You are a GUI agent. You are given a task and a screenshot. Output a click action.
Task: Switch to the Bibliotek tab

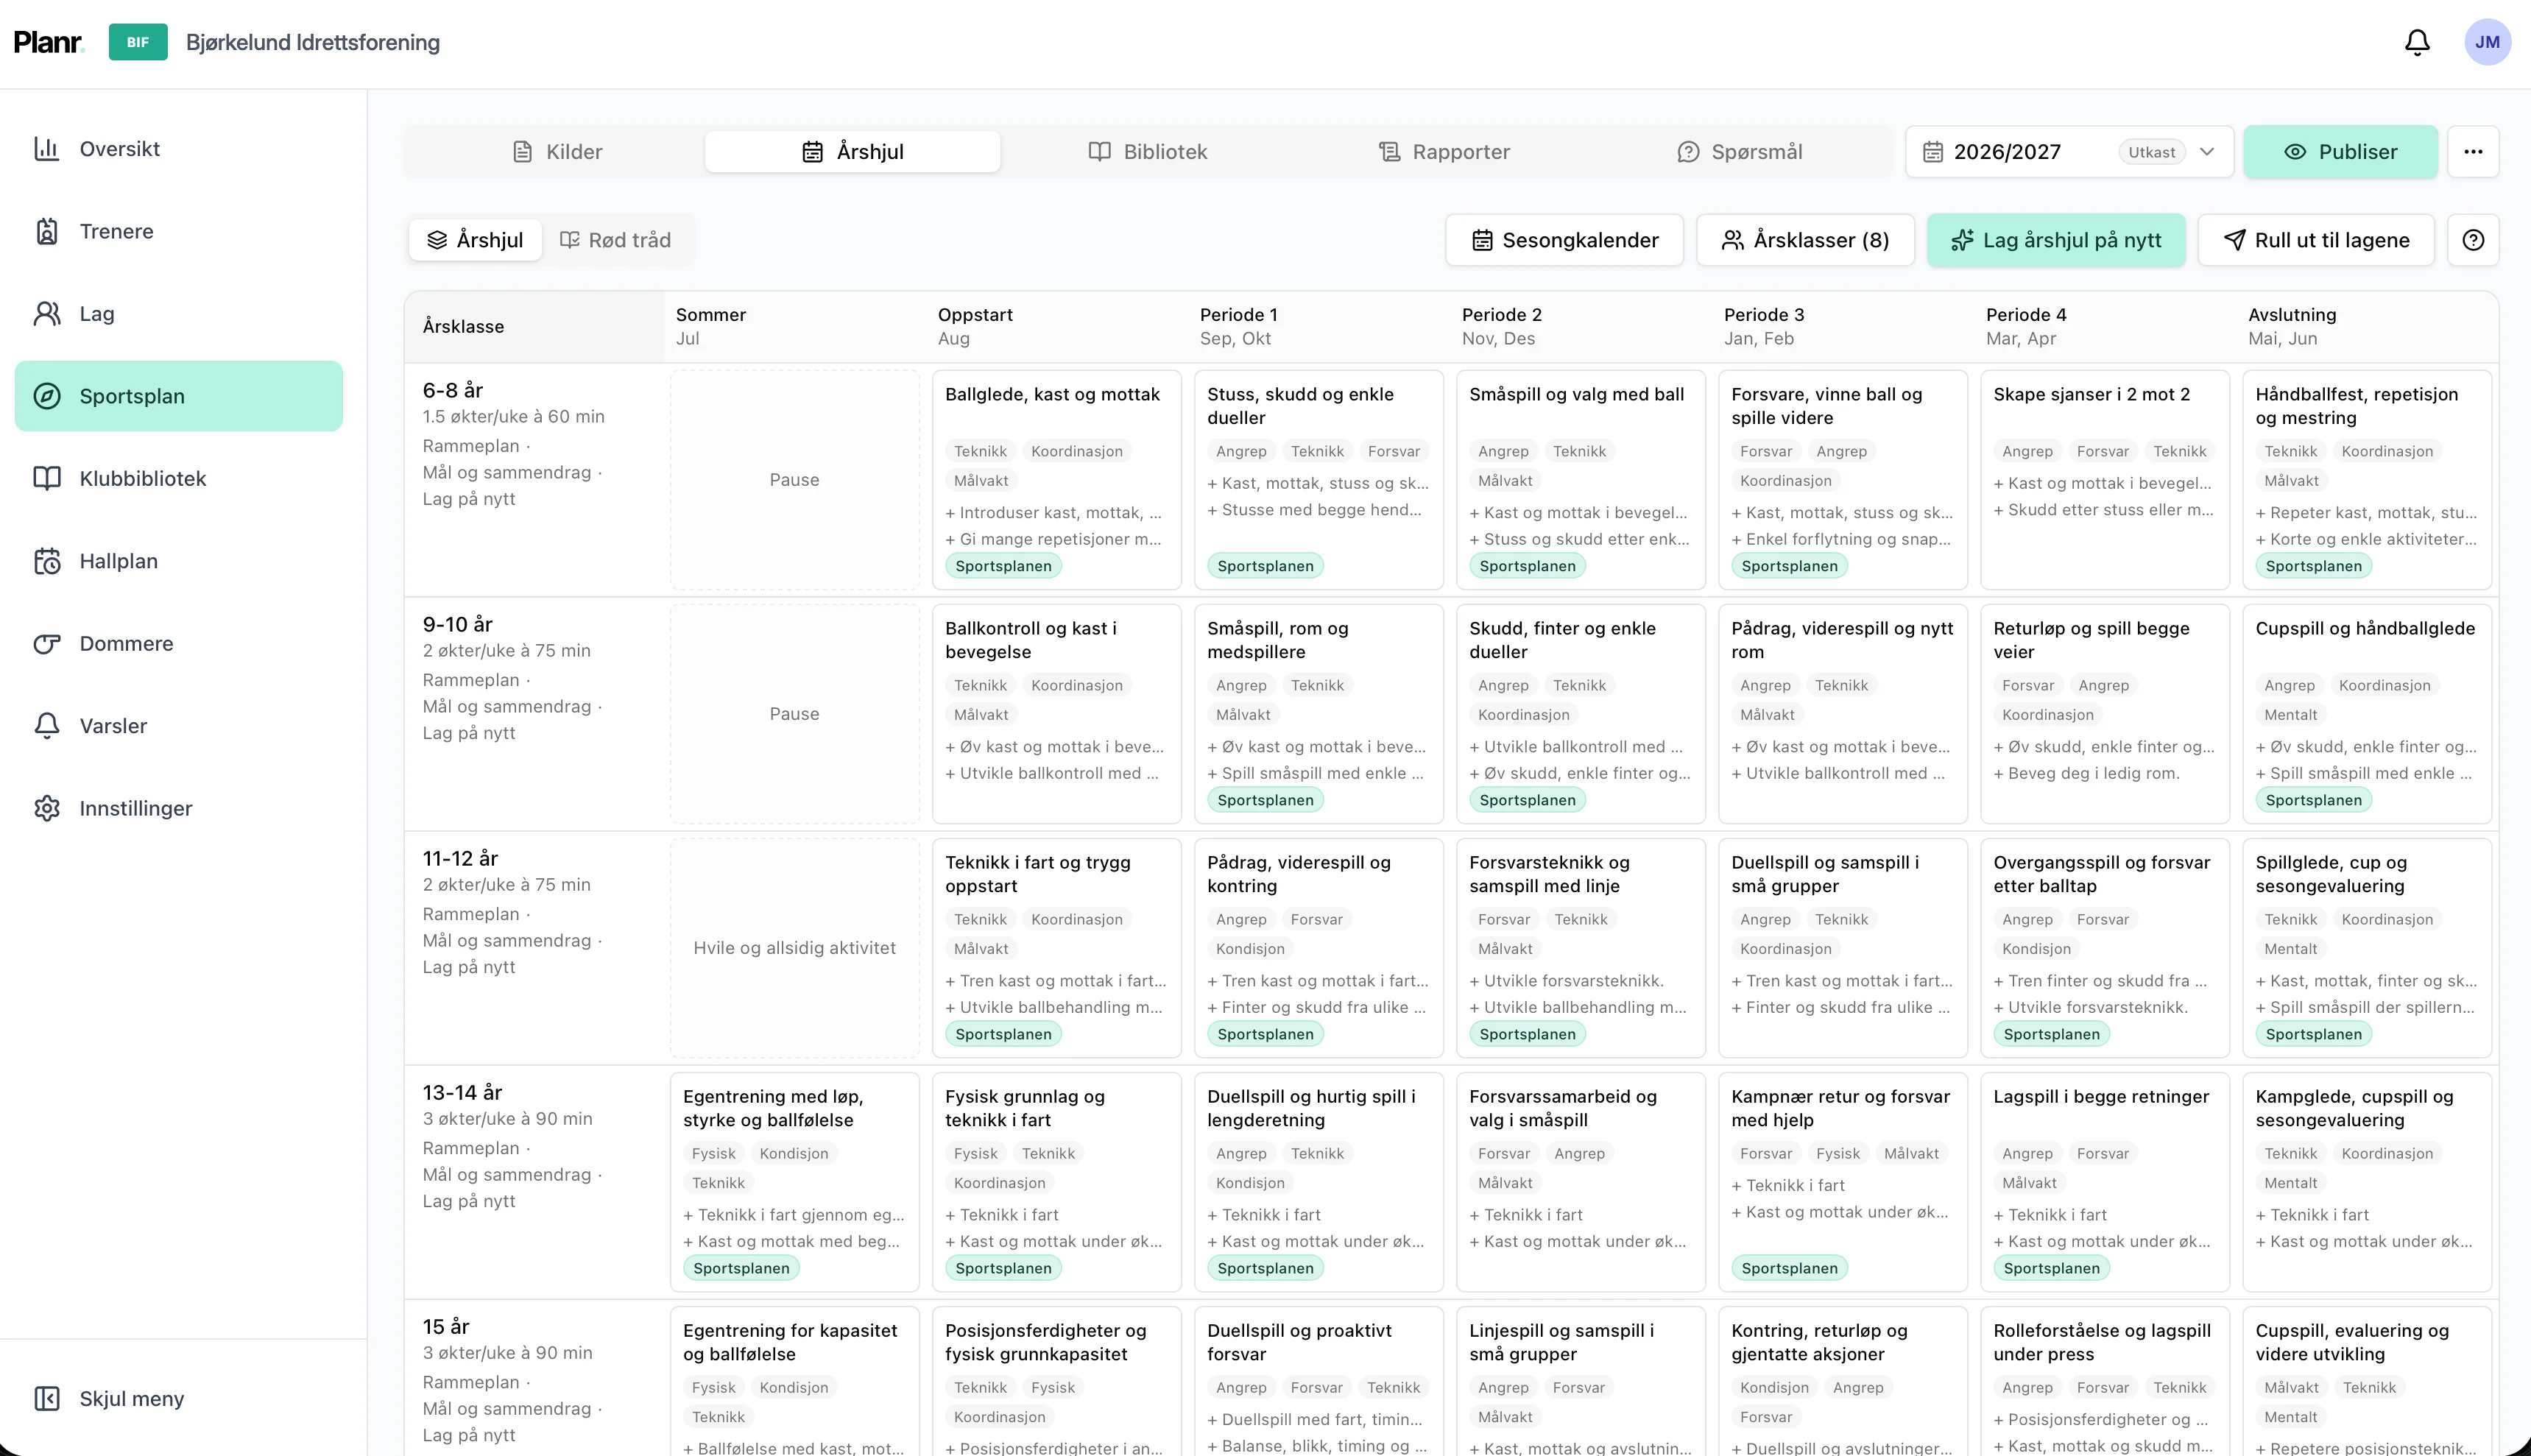[x=1147, y=152]
